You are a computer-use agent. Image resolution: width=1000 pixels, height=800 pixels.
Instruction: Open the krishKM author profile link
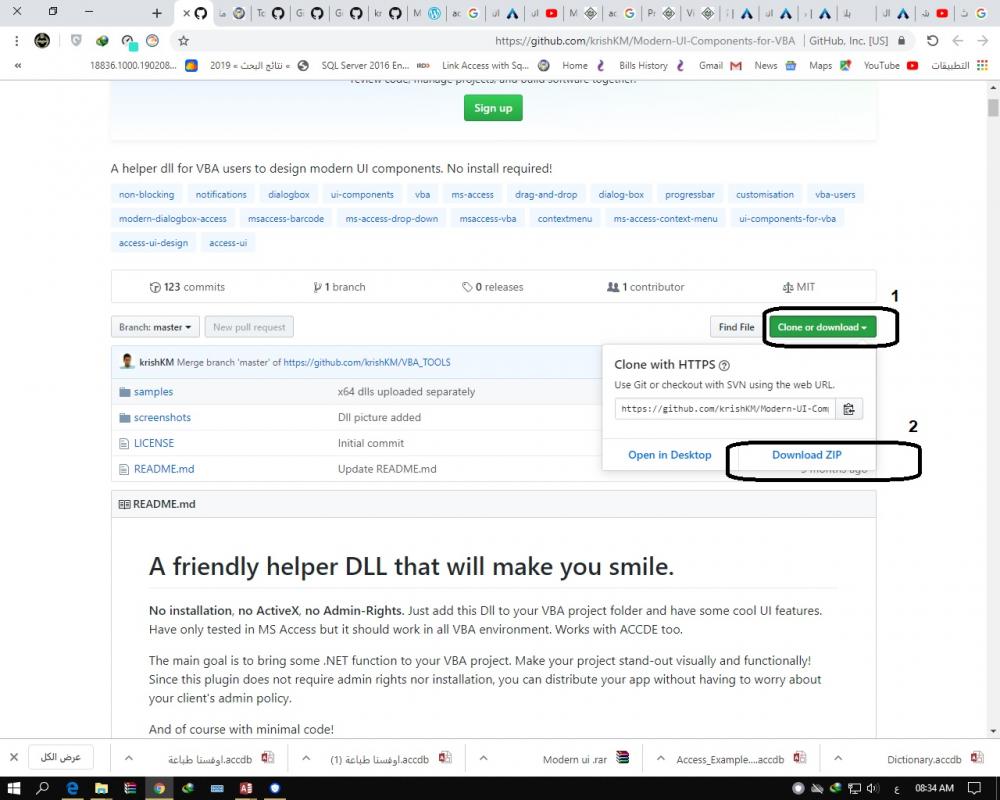click(x=156, y=362)
